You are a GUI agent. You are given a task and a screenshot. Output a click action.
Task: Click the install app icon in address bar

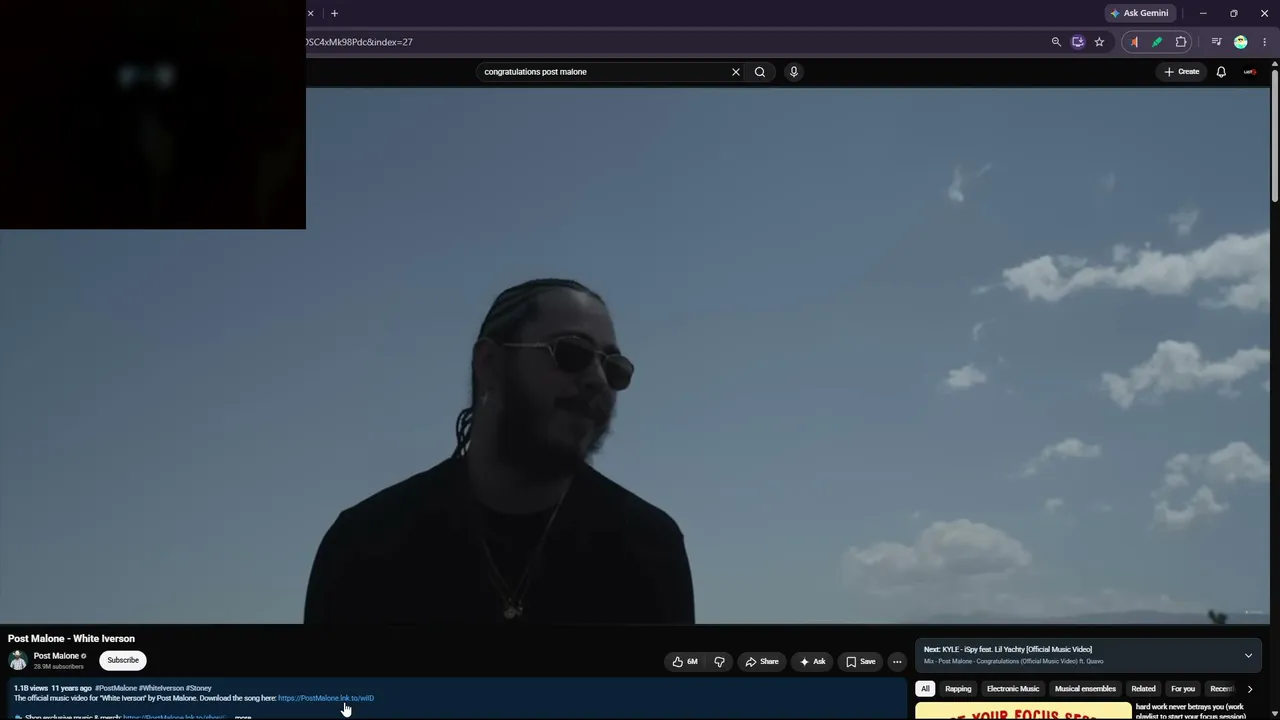pos(1077,42)
